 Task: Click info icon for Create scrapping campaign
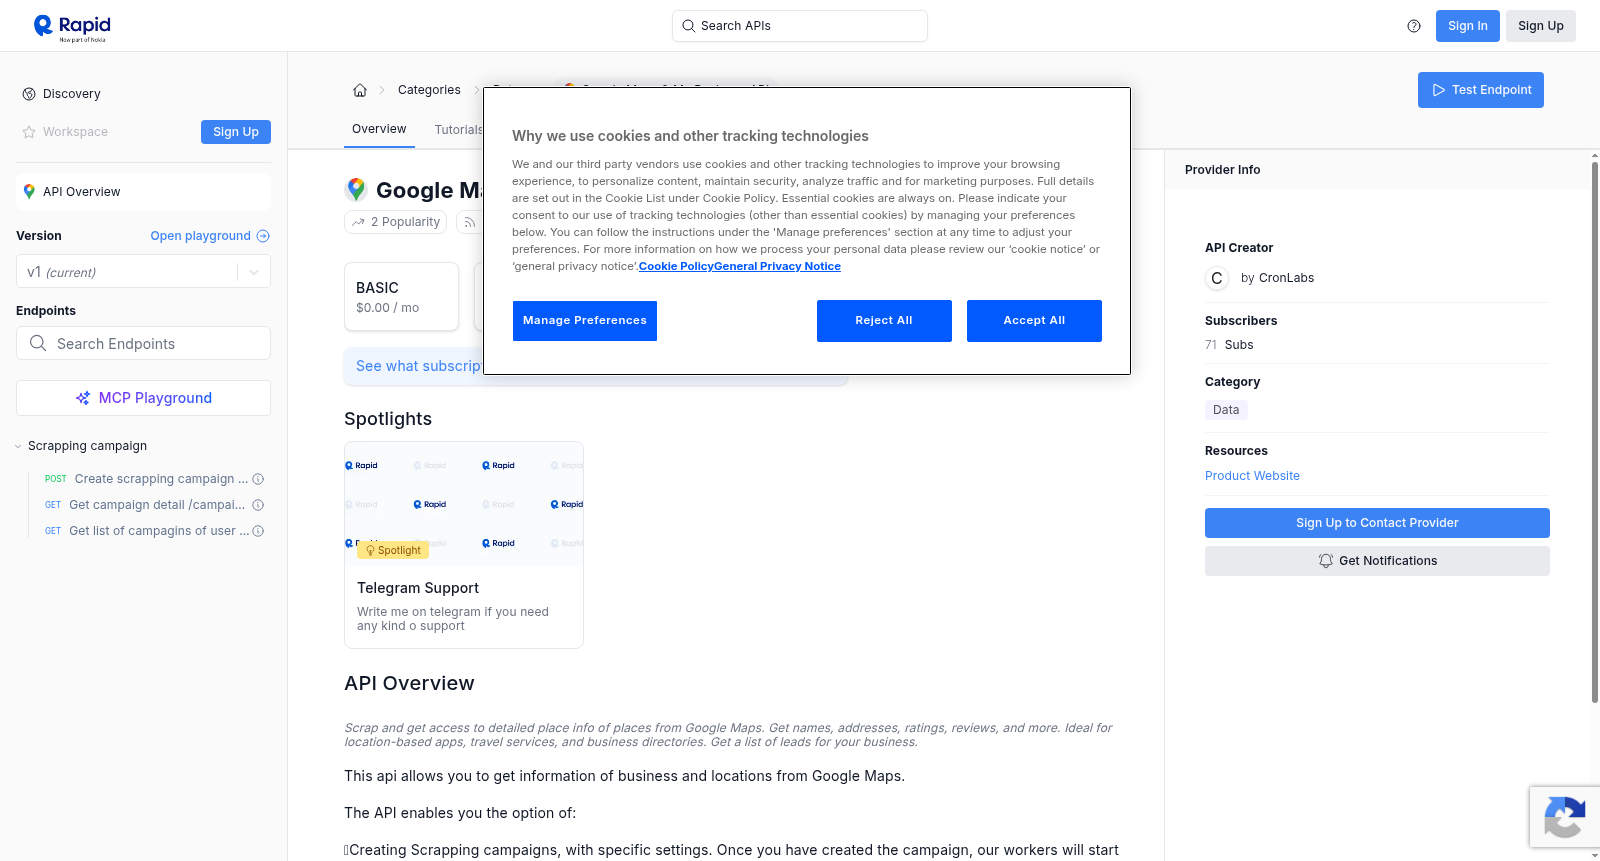coord(258,479)
